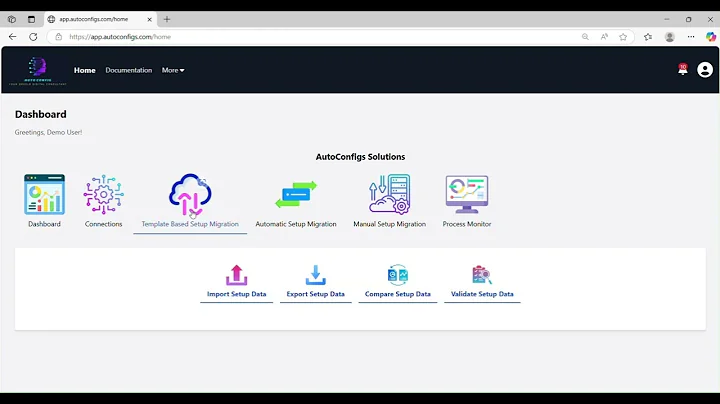Click the 'Greetings, Demo User!' text
The height and width of the screenshot is (404, 720).
click(48, 132)
